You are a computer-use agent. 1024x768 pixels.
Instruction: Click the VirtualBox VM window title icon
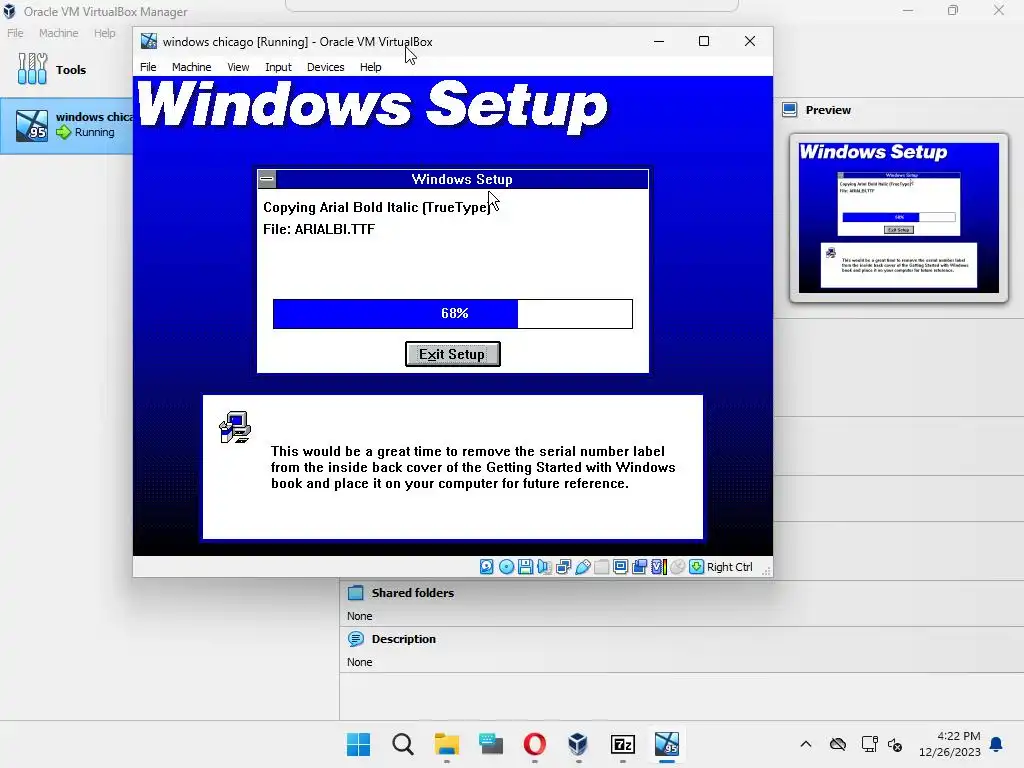pos(149,41)
